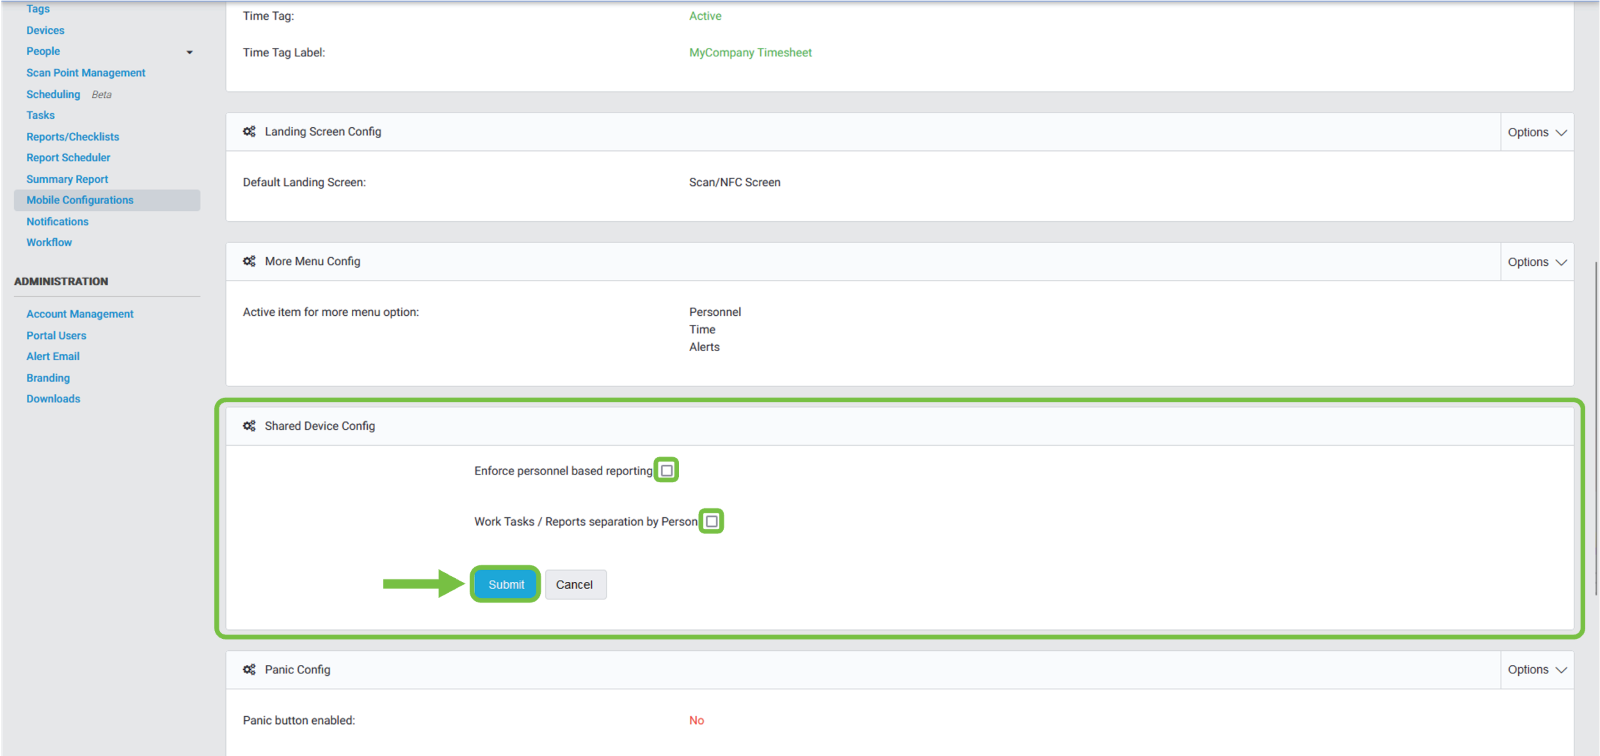This screenshot has height=756, width=1600.
Task: Click the Landing Screen Config gears icon
Action: [249, 132]
